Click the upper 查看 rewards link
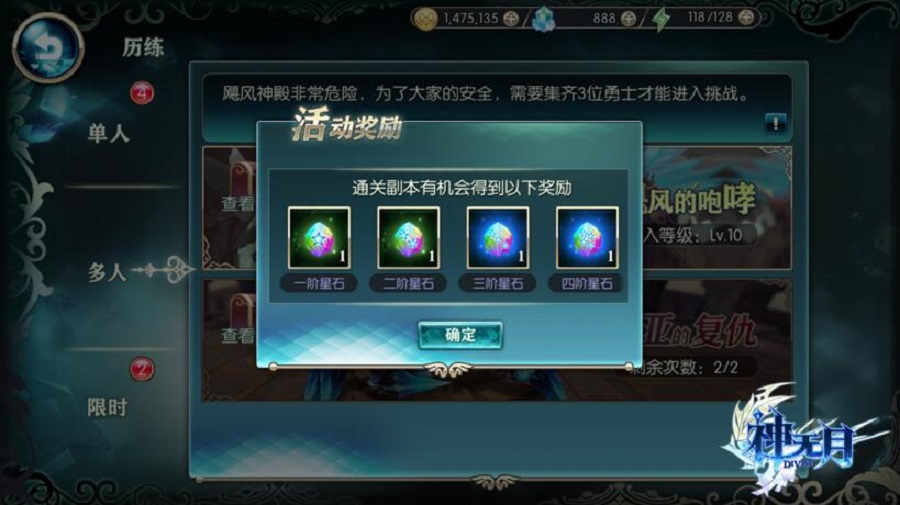The image size is (900, 505). (238, 203)
